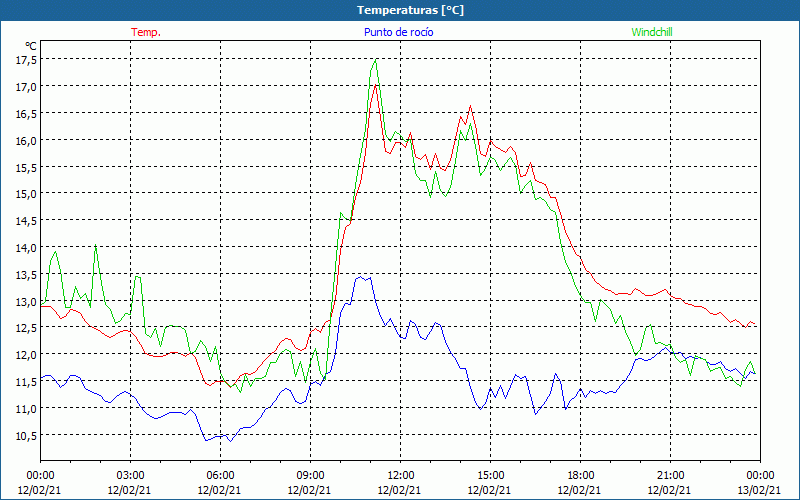Click the 11,5 y-axis value
The height and width of the screenshot is (500, 800).
27,382
